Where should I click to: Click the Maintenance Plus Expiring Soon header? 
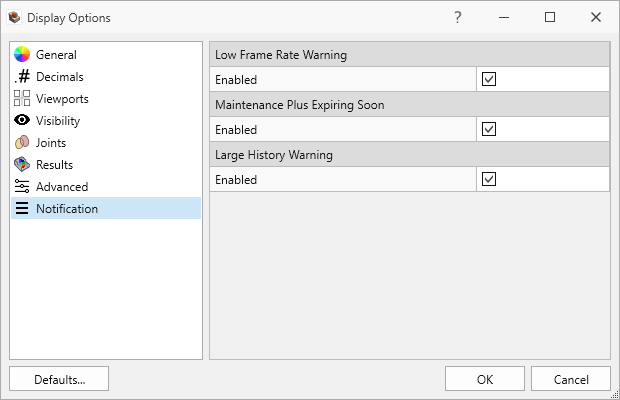coord(410,105)
